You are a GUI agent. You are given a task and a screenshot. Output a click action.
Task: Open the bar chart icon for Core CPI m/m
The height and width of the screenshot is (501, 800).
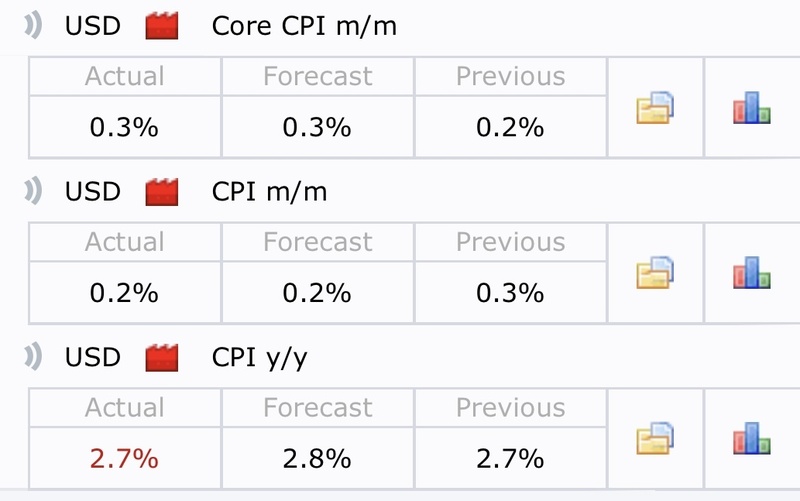[x=752, y=107]
